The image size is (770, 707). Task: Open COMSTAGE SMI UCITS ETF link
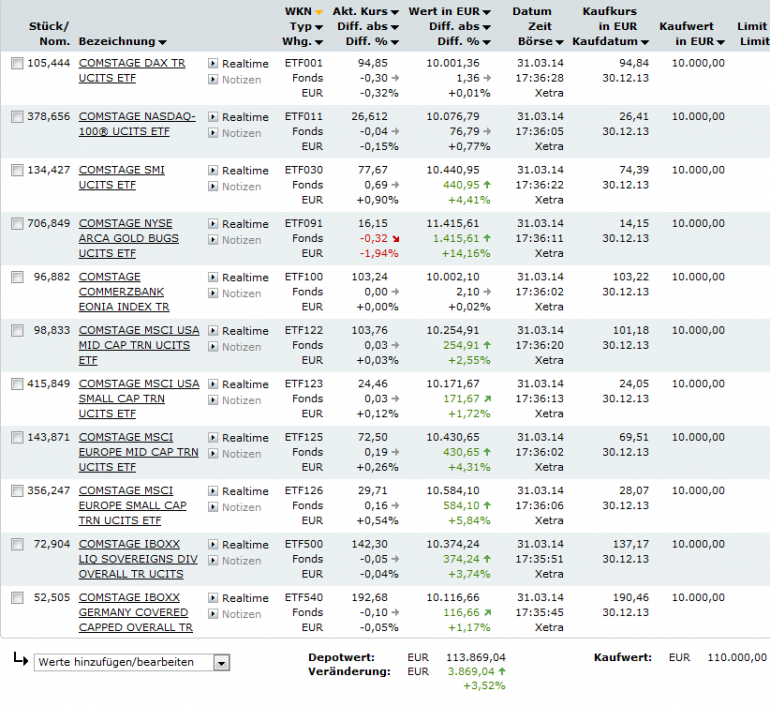coord(121,178)
